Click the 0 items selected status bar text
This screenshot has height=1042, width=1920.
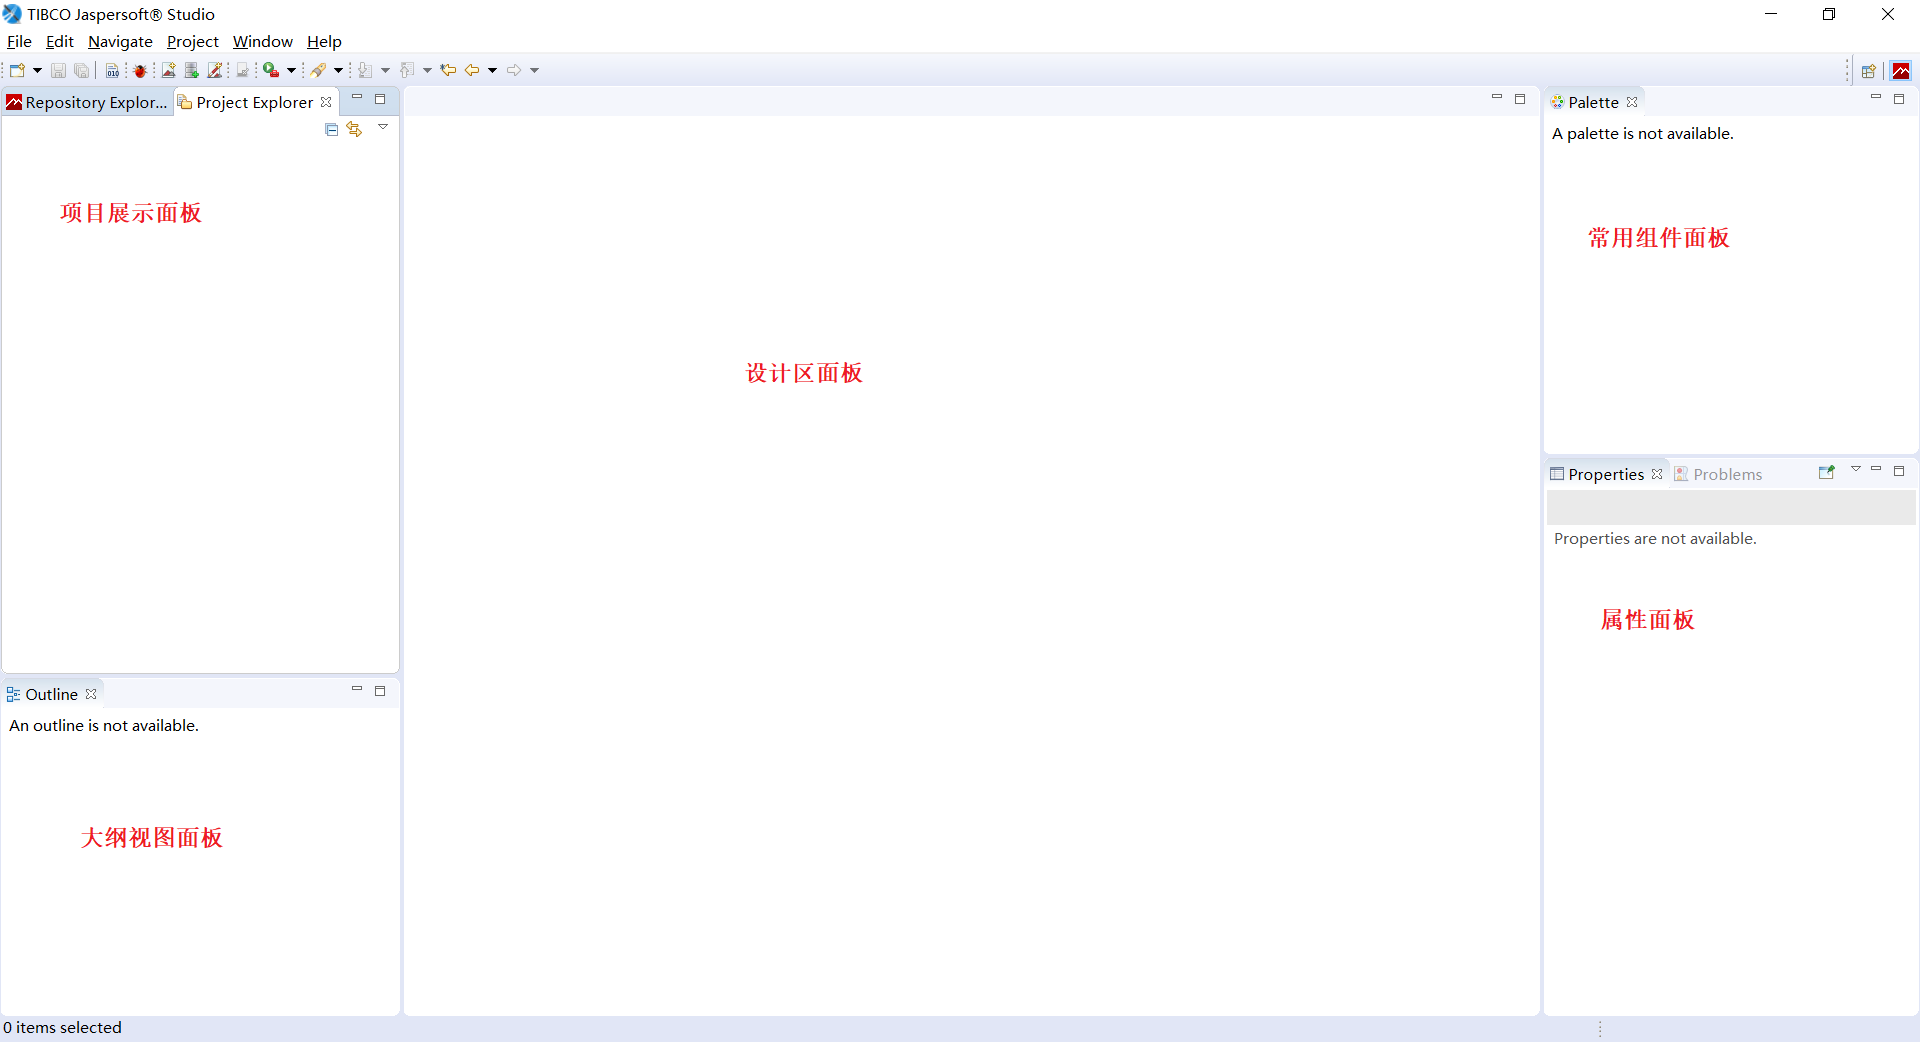pyautogui.click(x=63, y=1027)
